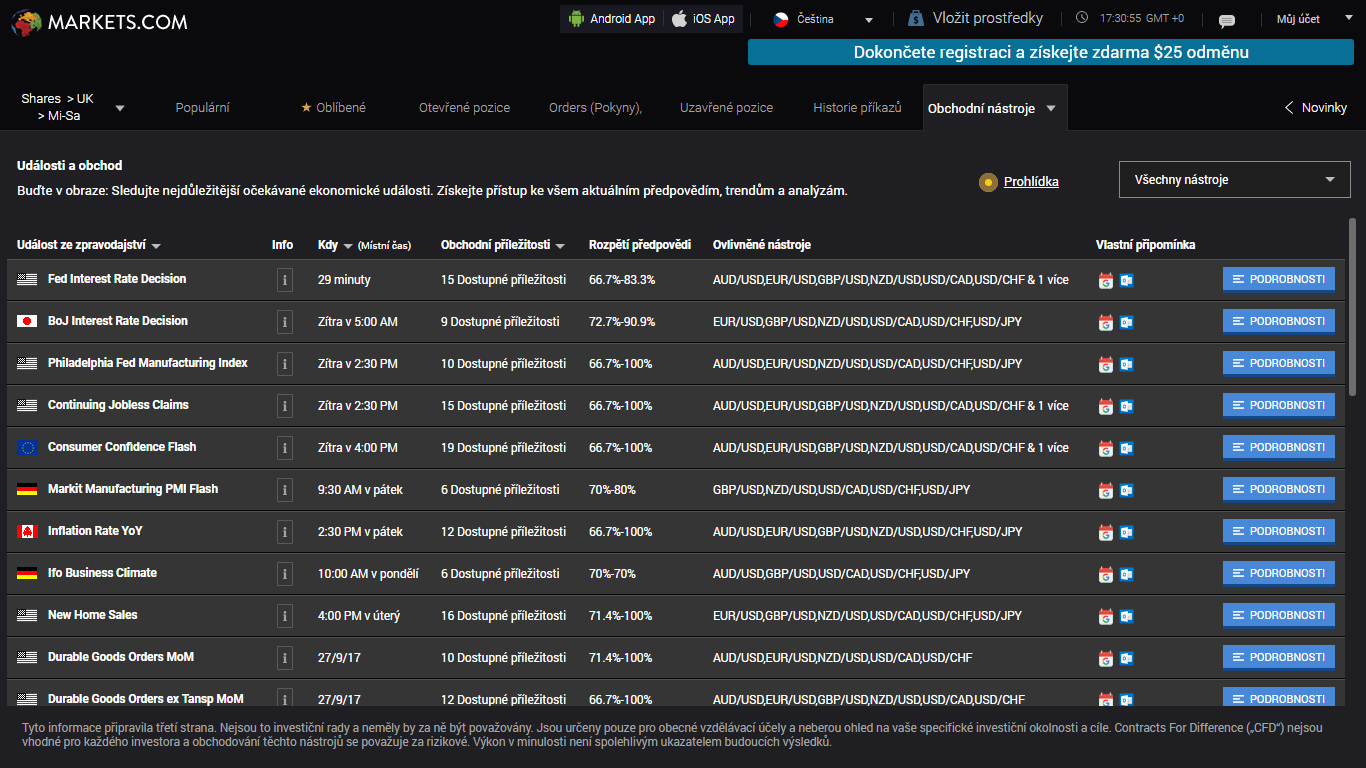
Task: Add Outlook reminder for BoJ Interest Rate Decision
Action: point(1126,322)
